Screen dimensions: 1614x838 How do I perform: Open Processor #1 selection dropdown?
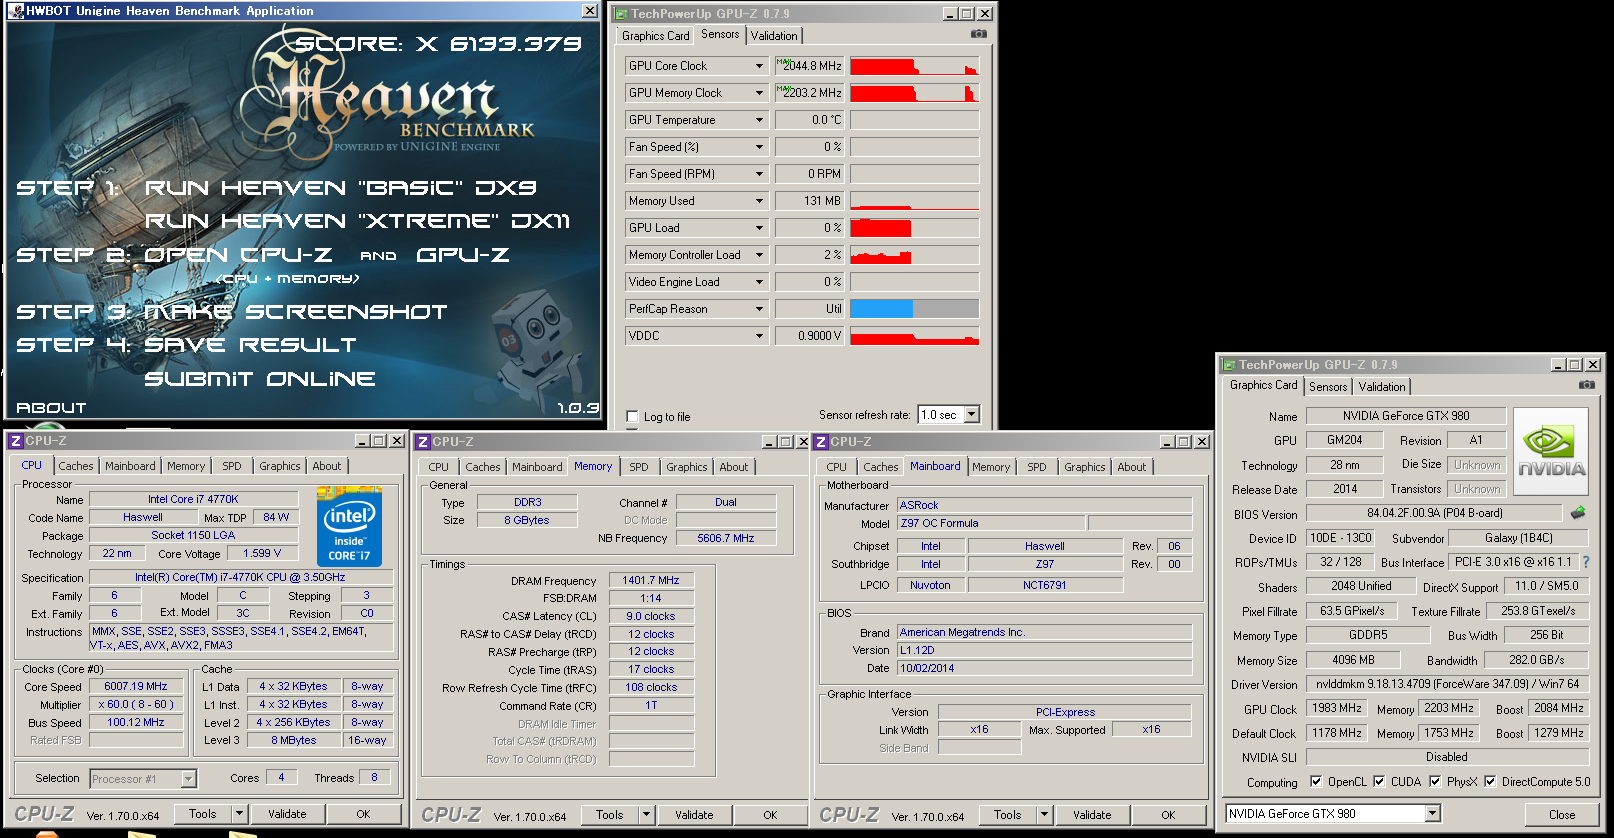[x=188, y=779]
